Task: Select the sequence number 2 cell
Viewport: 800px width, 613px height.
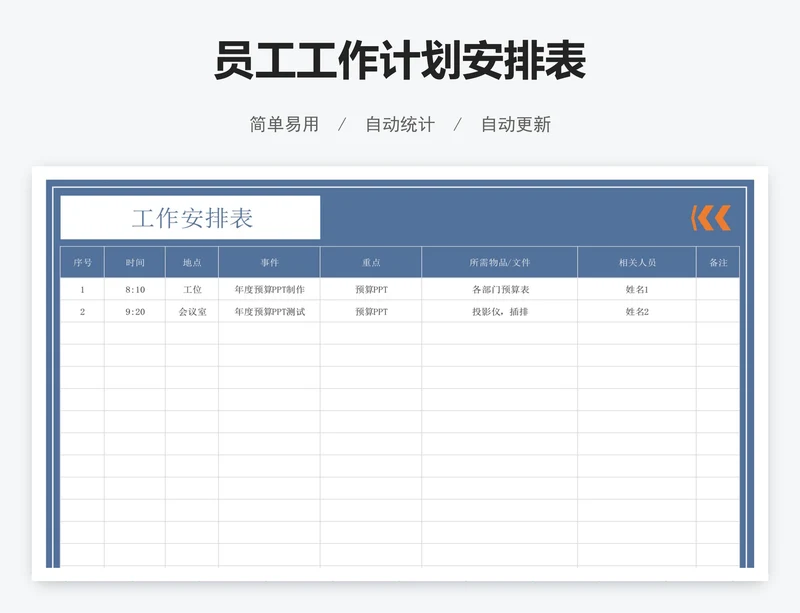Action: tap(82, 311)
